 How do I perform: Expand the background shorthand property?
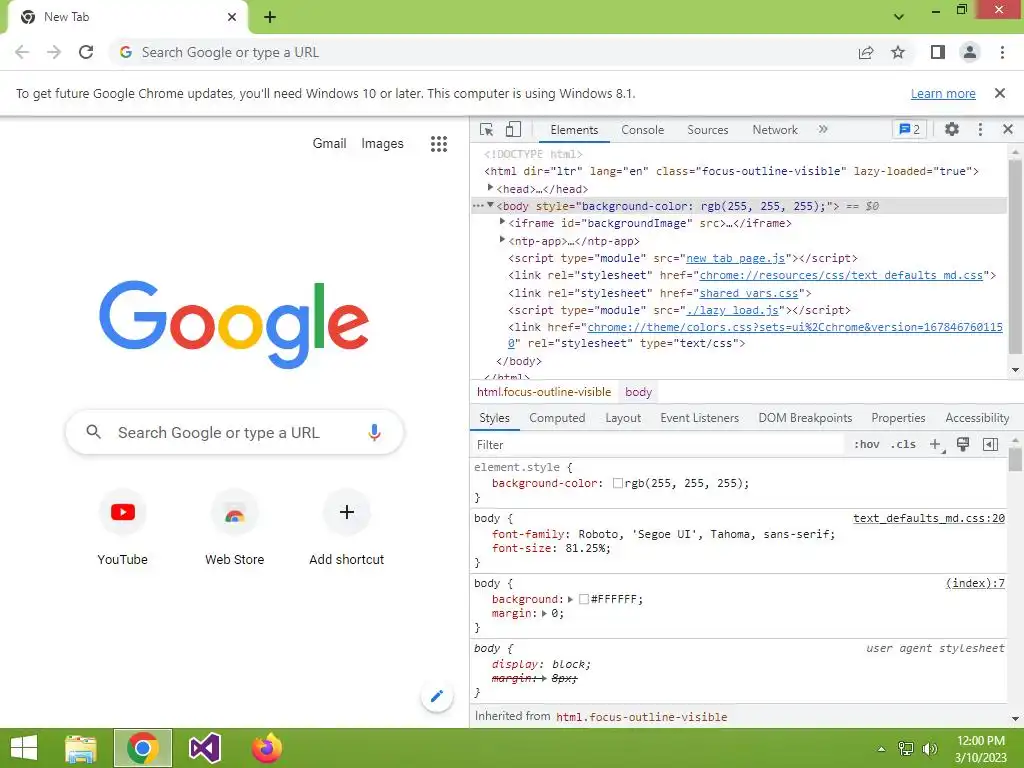tap(570, 599)
